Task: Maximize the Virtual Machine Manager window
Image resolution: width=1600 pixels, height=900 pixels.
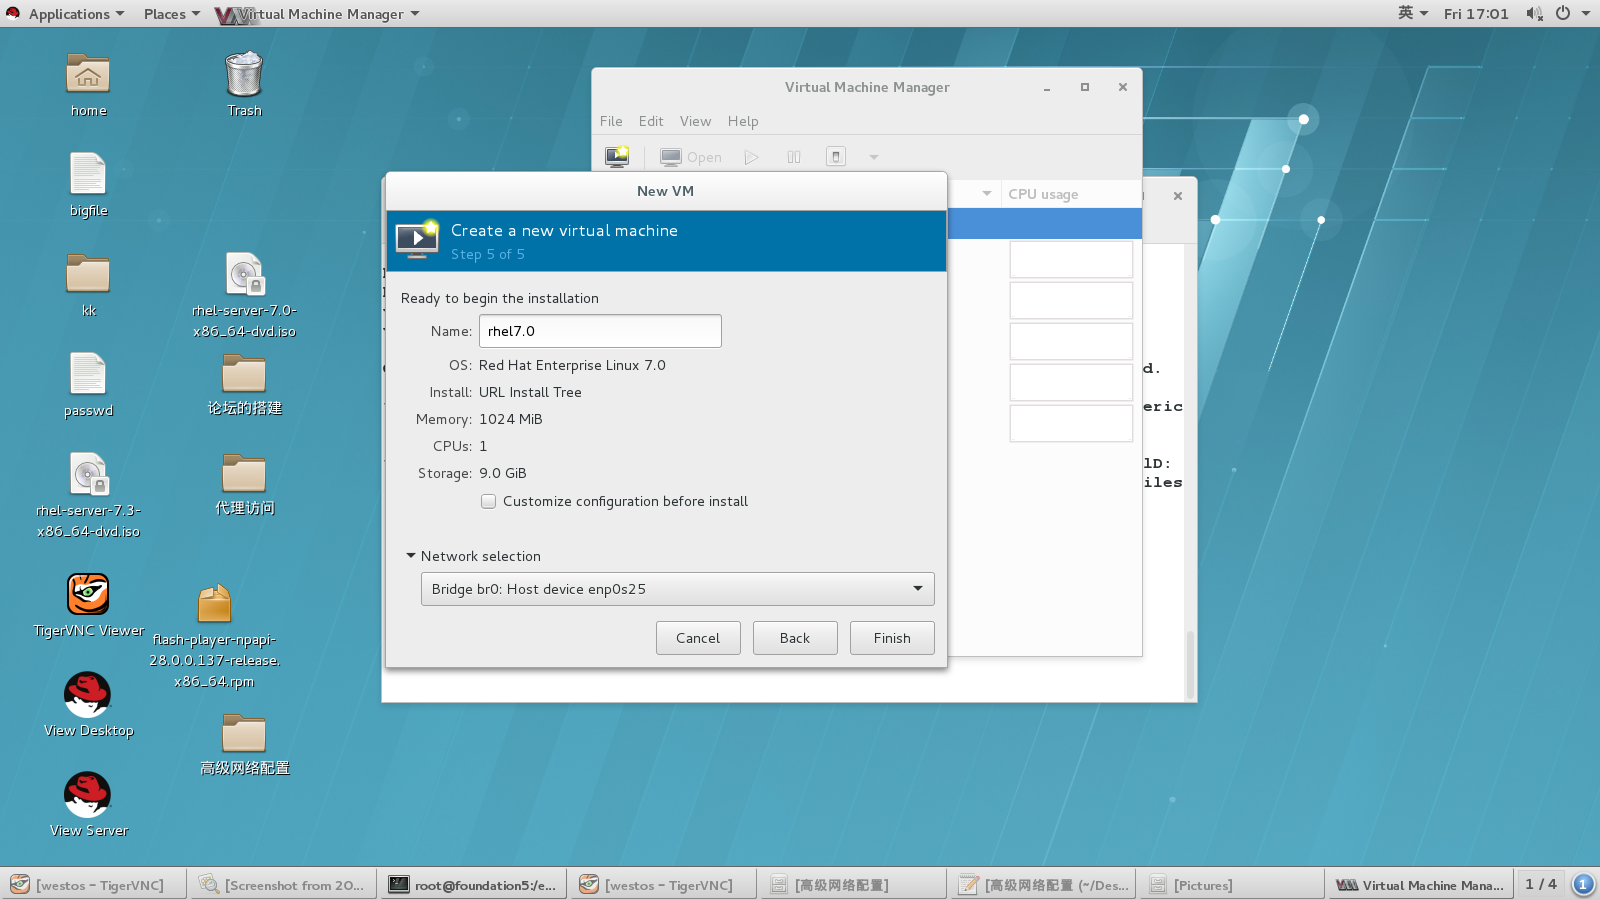Action: [x=1085, y=87]
